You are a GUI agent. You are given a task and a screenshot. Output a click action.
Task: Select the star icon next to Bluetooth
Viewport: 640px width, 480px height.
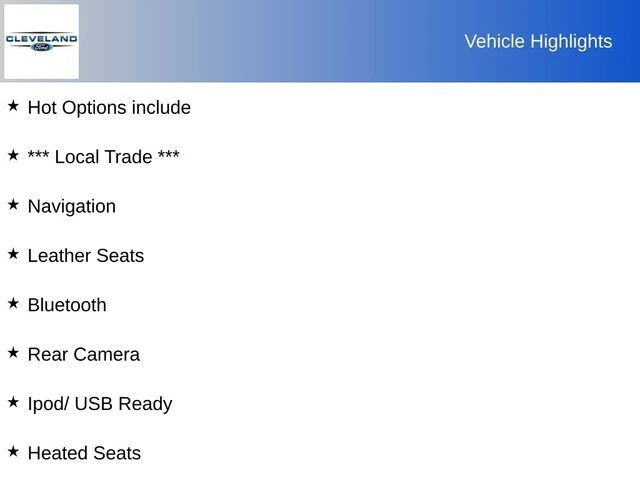pyautogui.click(x=13, y=303)
